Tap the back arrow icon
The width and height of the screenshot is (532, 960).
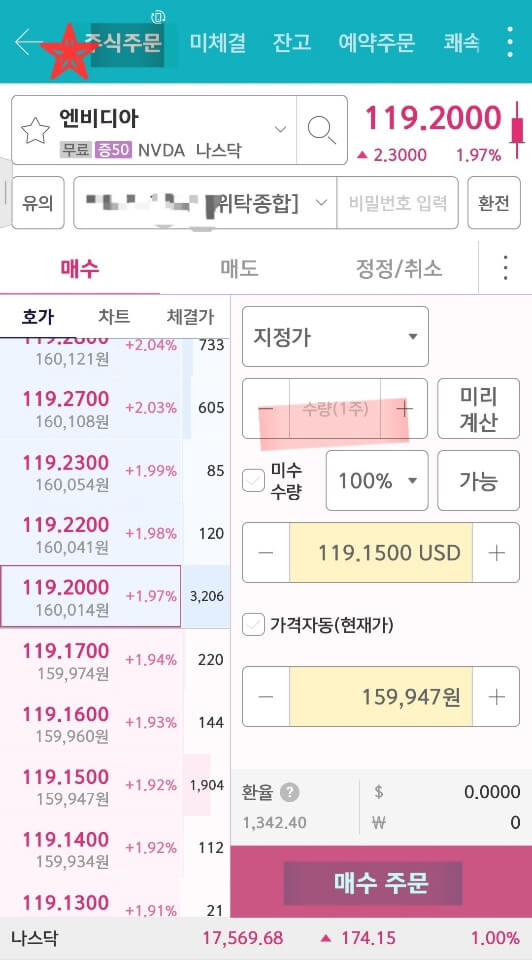point(28,42)
